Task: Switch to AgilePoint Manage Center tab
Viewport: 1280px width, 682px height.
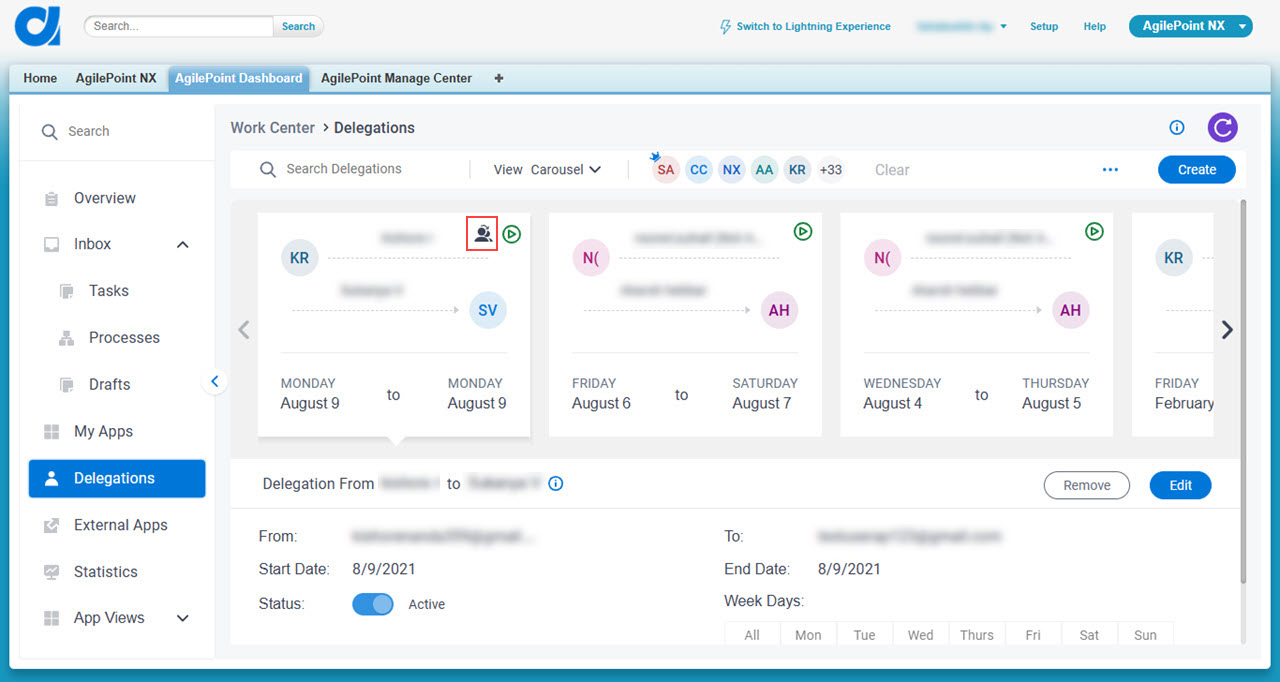Action: (x=396, y=78)
